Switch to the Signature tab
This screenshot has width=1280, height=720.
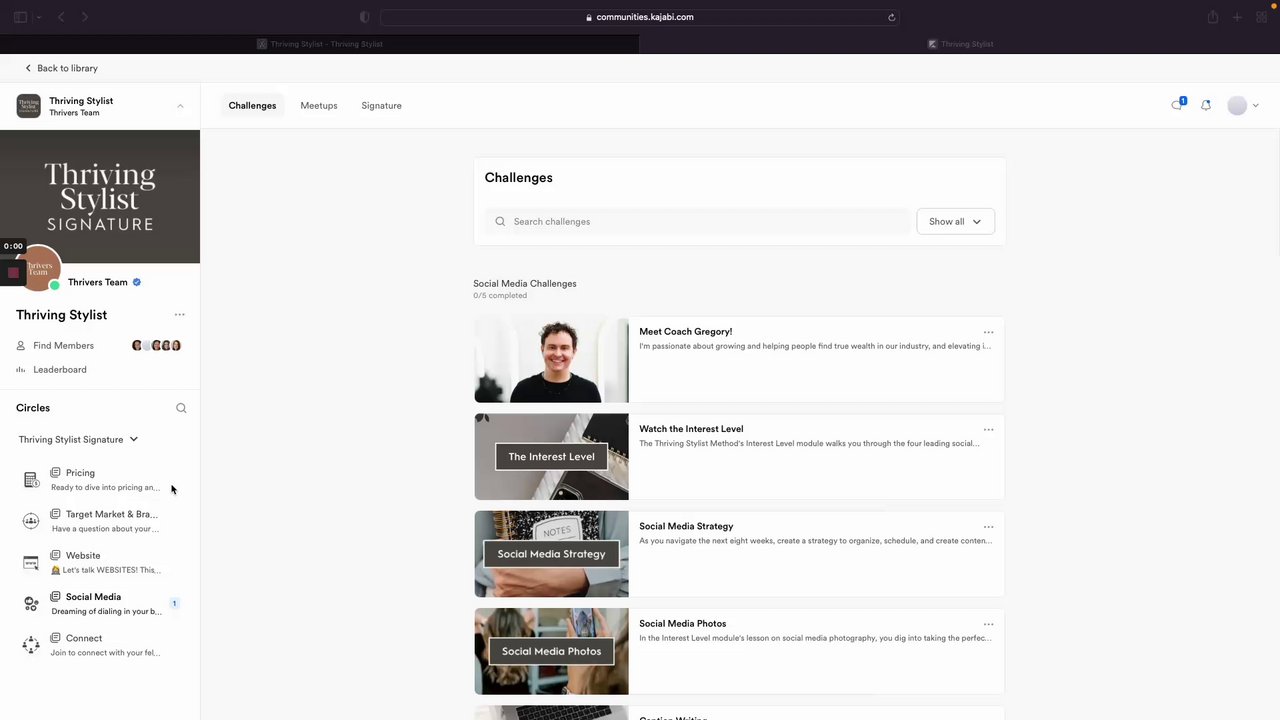click(381, 106)
